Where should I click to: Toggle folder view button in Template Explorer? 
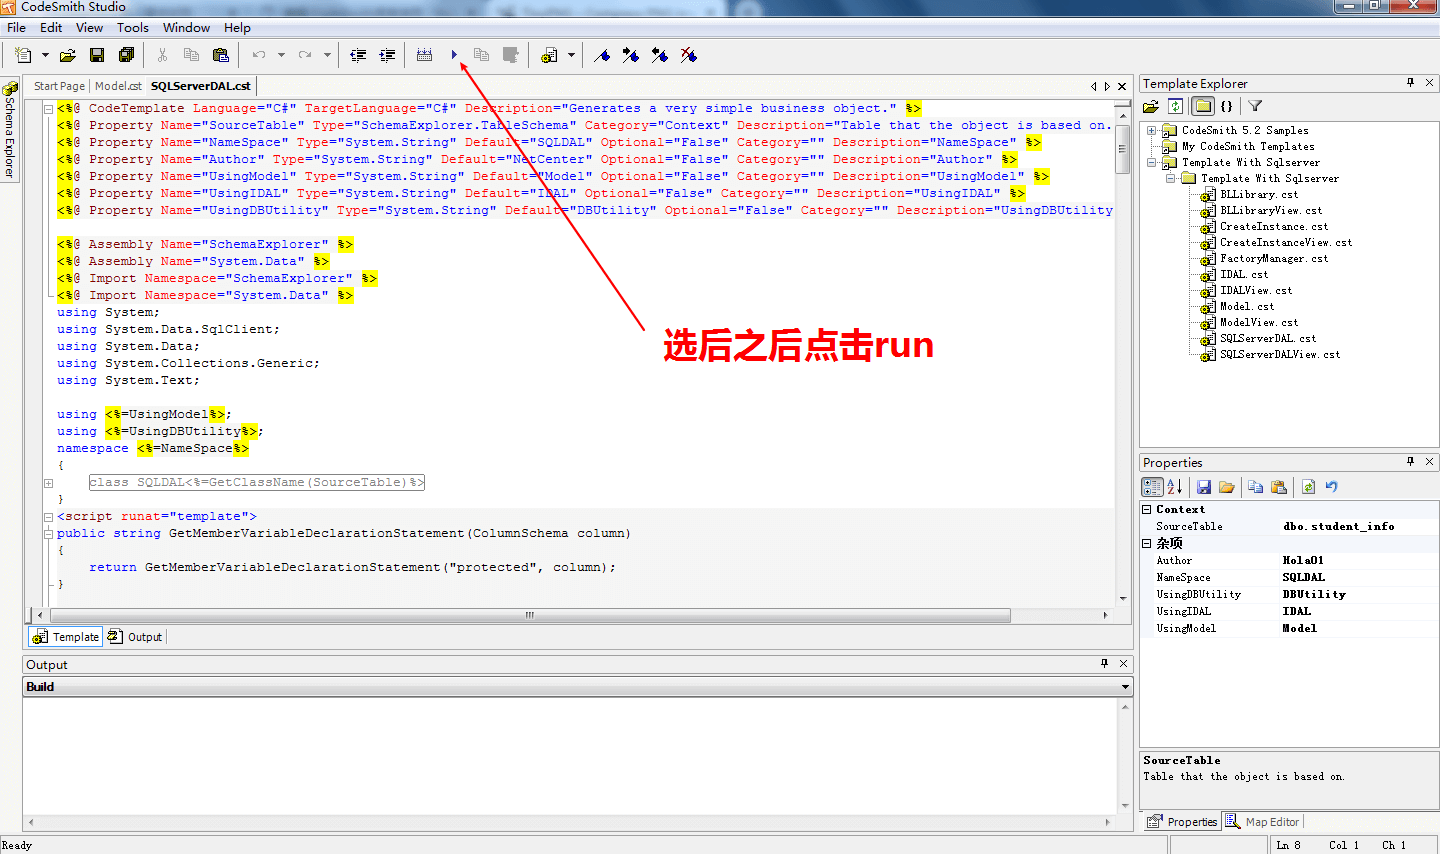pos(1203,106)
